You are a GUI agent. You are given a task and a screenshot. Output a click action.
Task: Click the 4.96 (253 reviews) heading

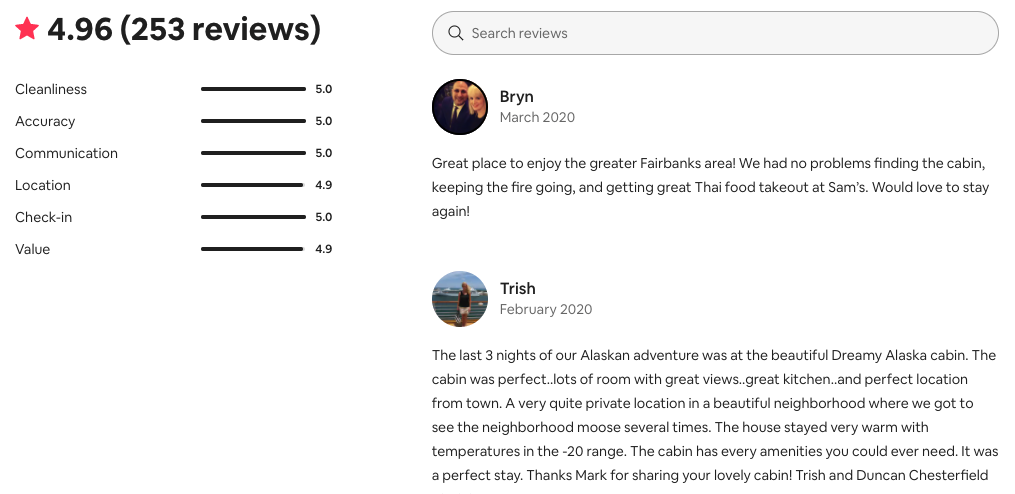pyautogui.click(x=184, y=29)
